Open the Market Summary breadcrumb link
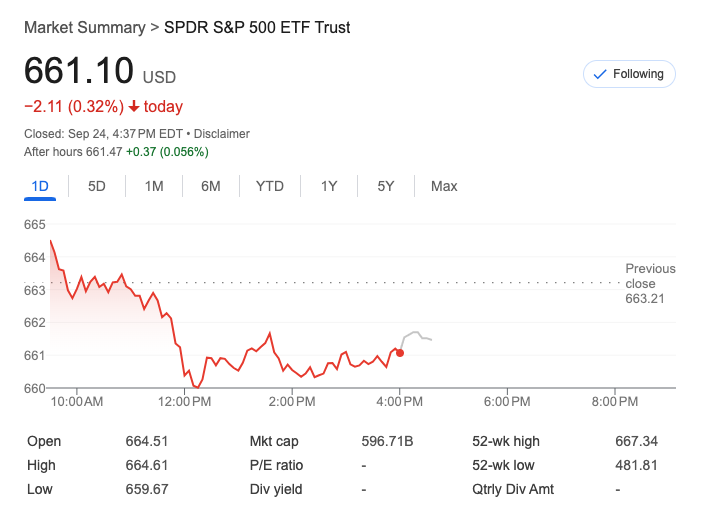Image resolution: width=704 pixels, height=514 pixels. pos(84,28)
